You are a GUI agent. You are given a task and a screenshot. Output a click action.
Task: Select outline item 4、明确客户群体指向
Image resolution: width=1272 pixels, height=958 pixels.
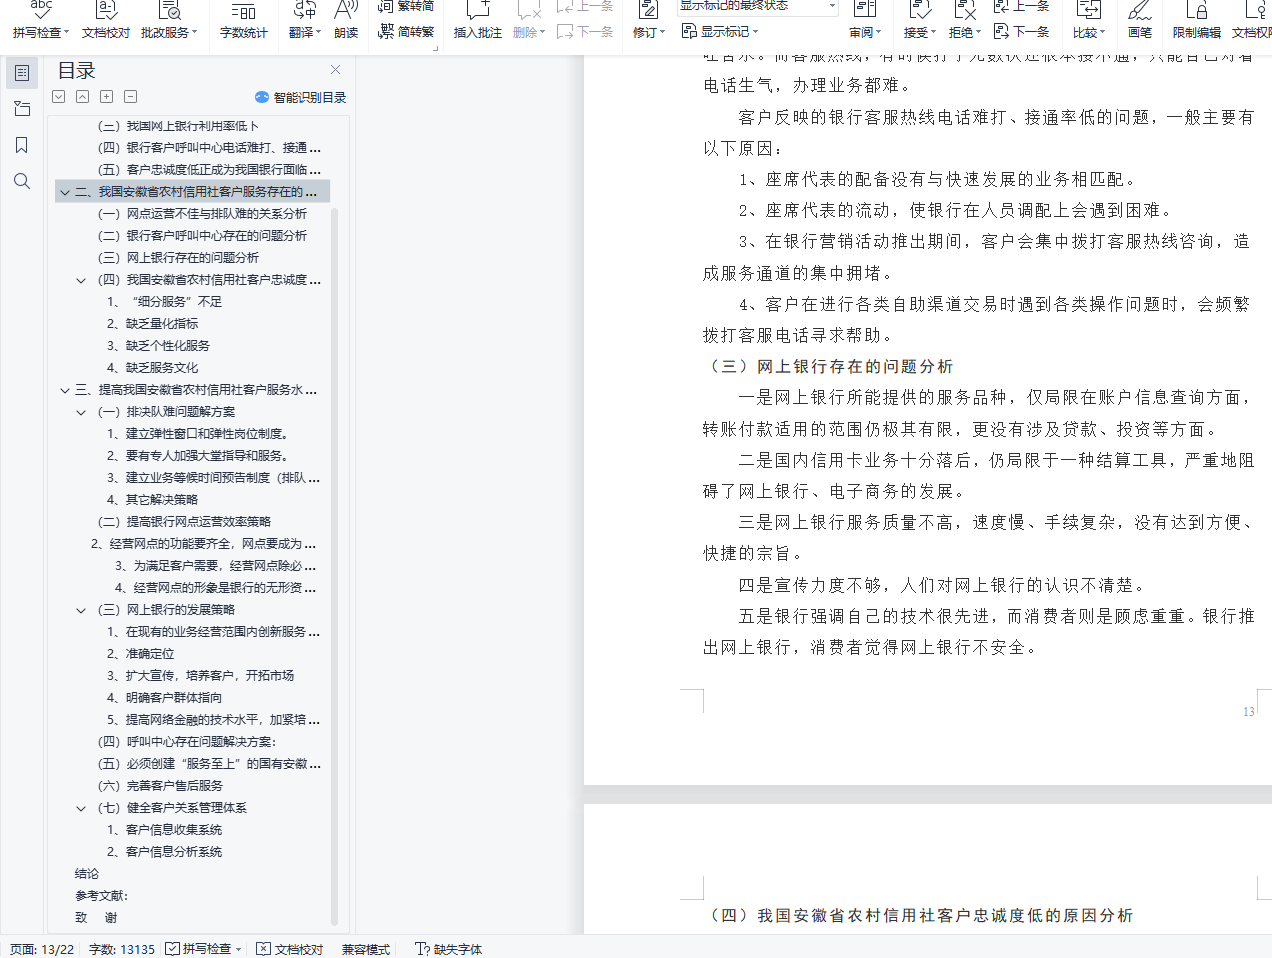(x=165, y=698)
